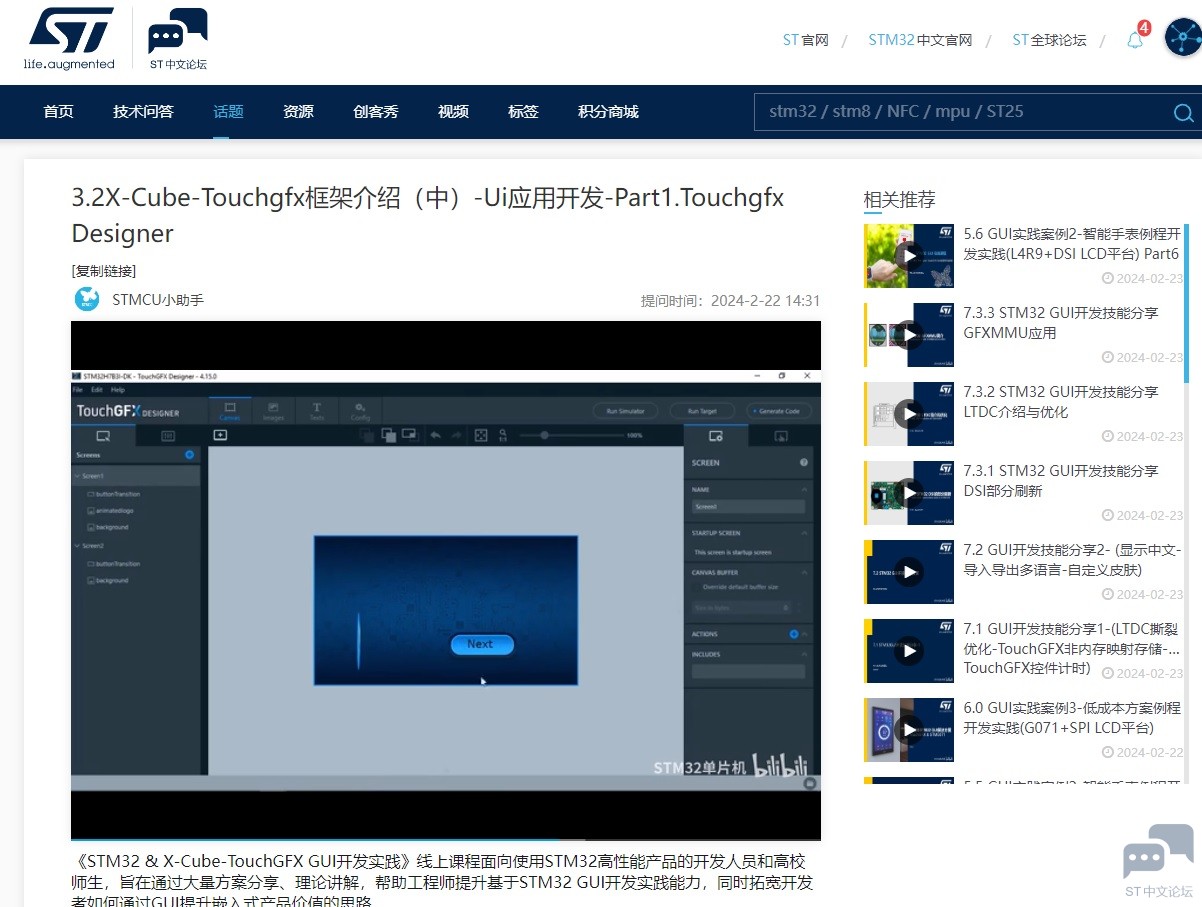The image size is (1202, 907).
Task: Open 7.1 GUI开发技能分享1 title link
Action: pyautogui.click(x=1072, y=648)
